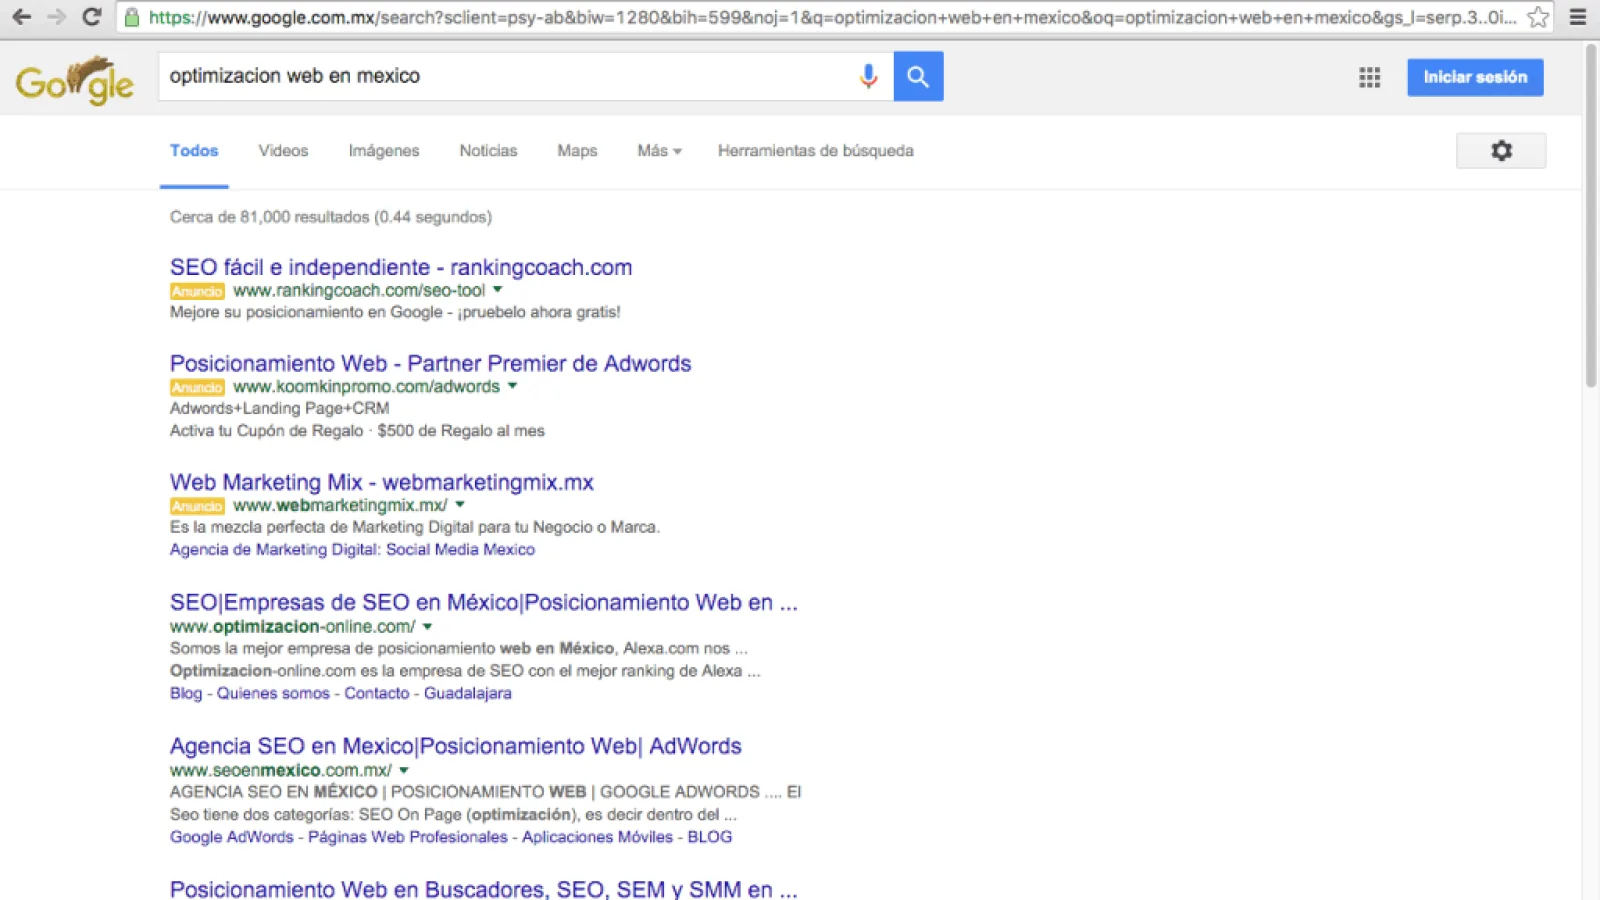Open Agencia SEO en Mexico result
The image size is (1600, 900).
[x=455, y=746]
